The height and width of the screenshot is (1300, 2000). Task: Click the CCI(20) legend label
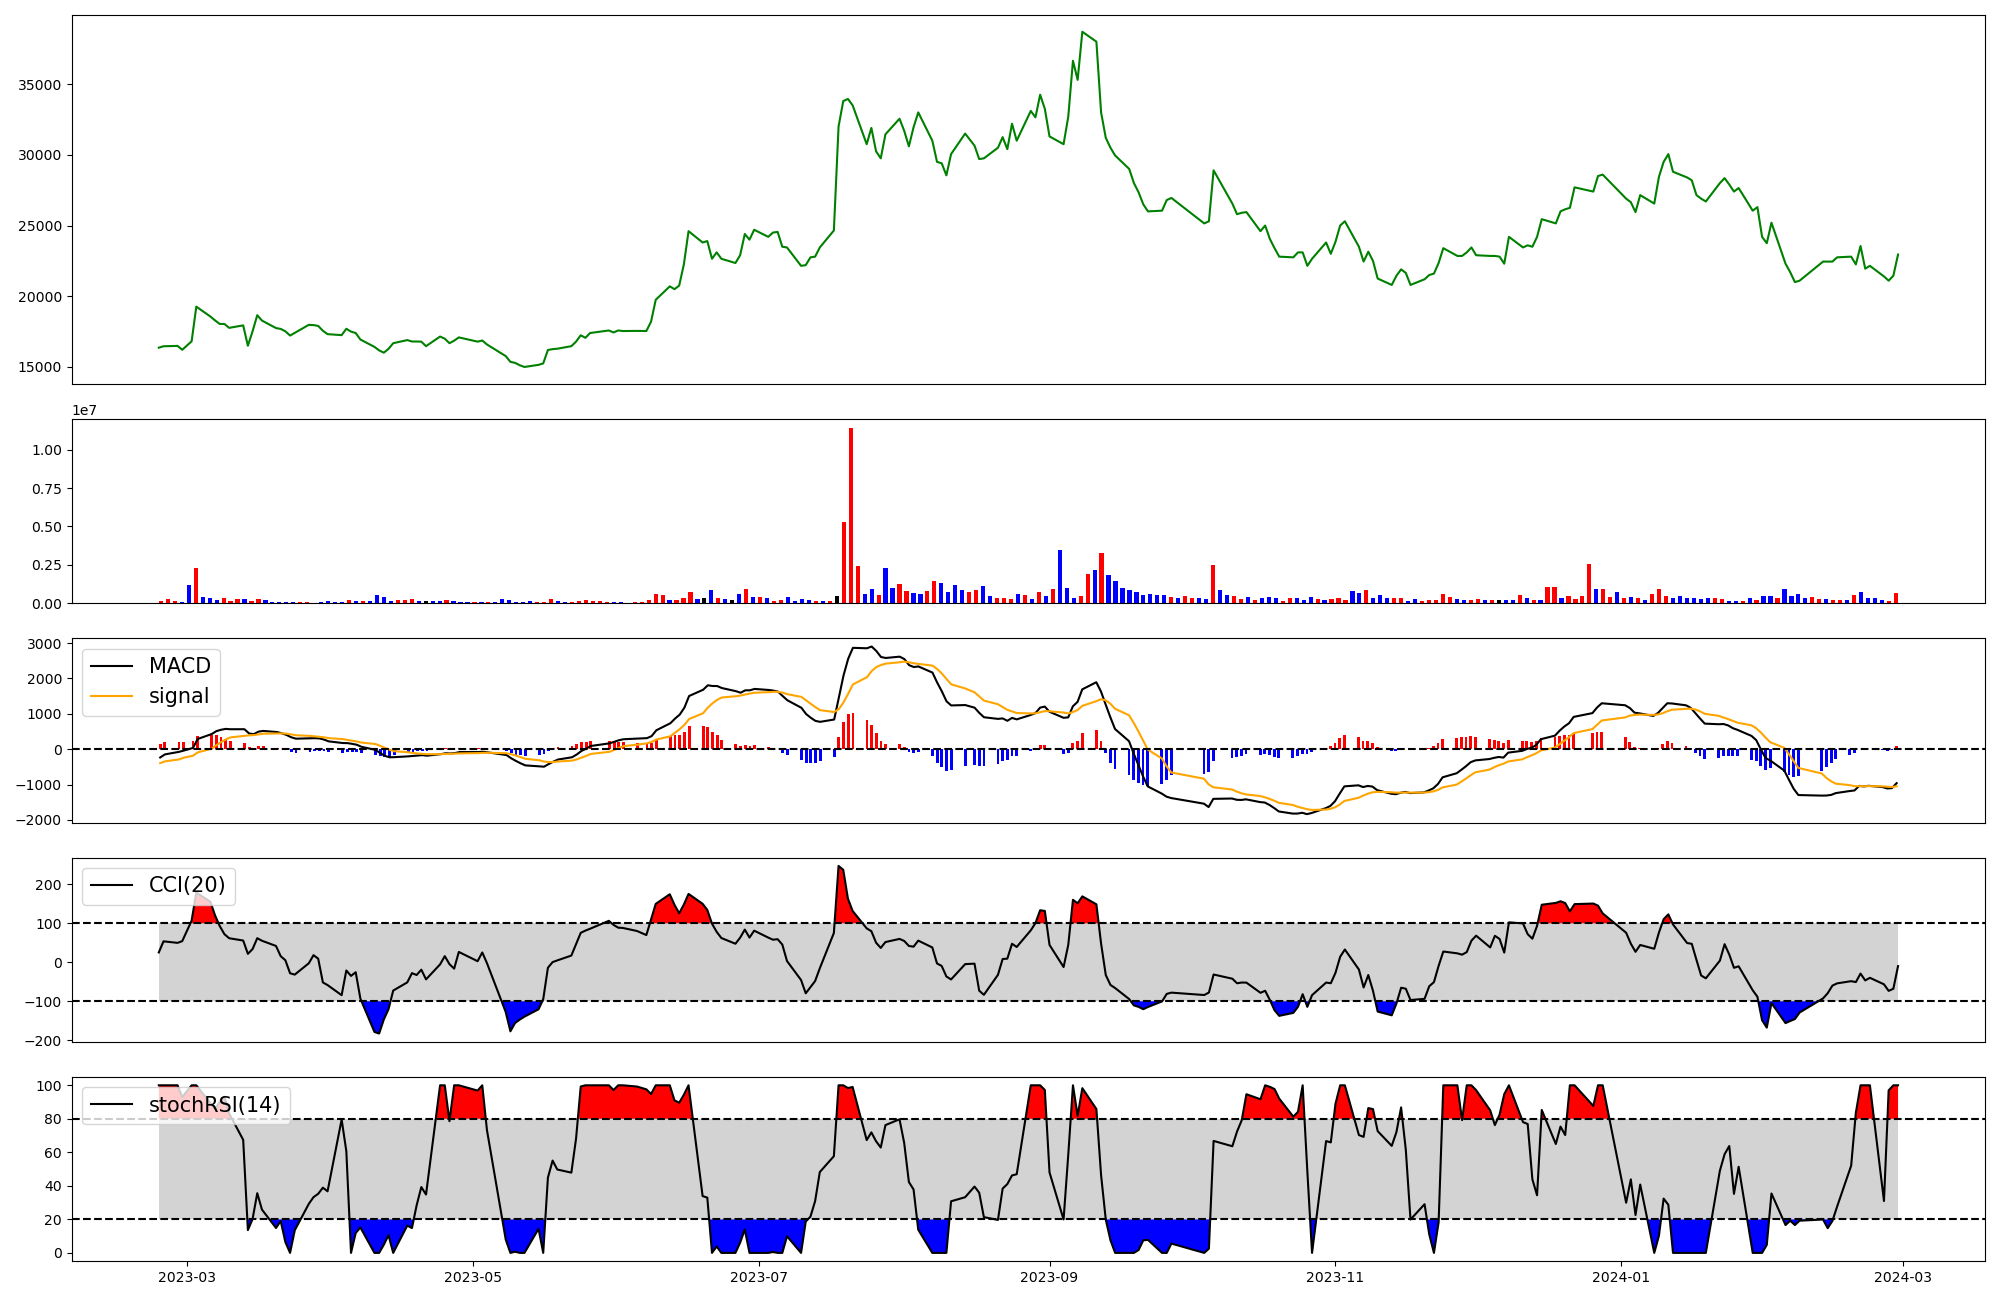pyautogui.click(x=187, y=885)
